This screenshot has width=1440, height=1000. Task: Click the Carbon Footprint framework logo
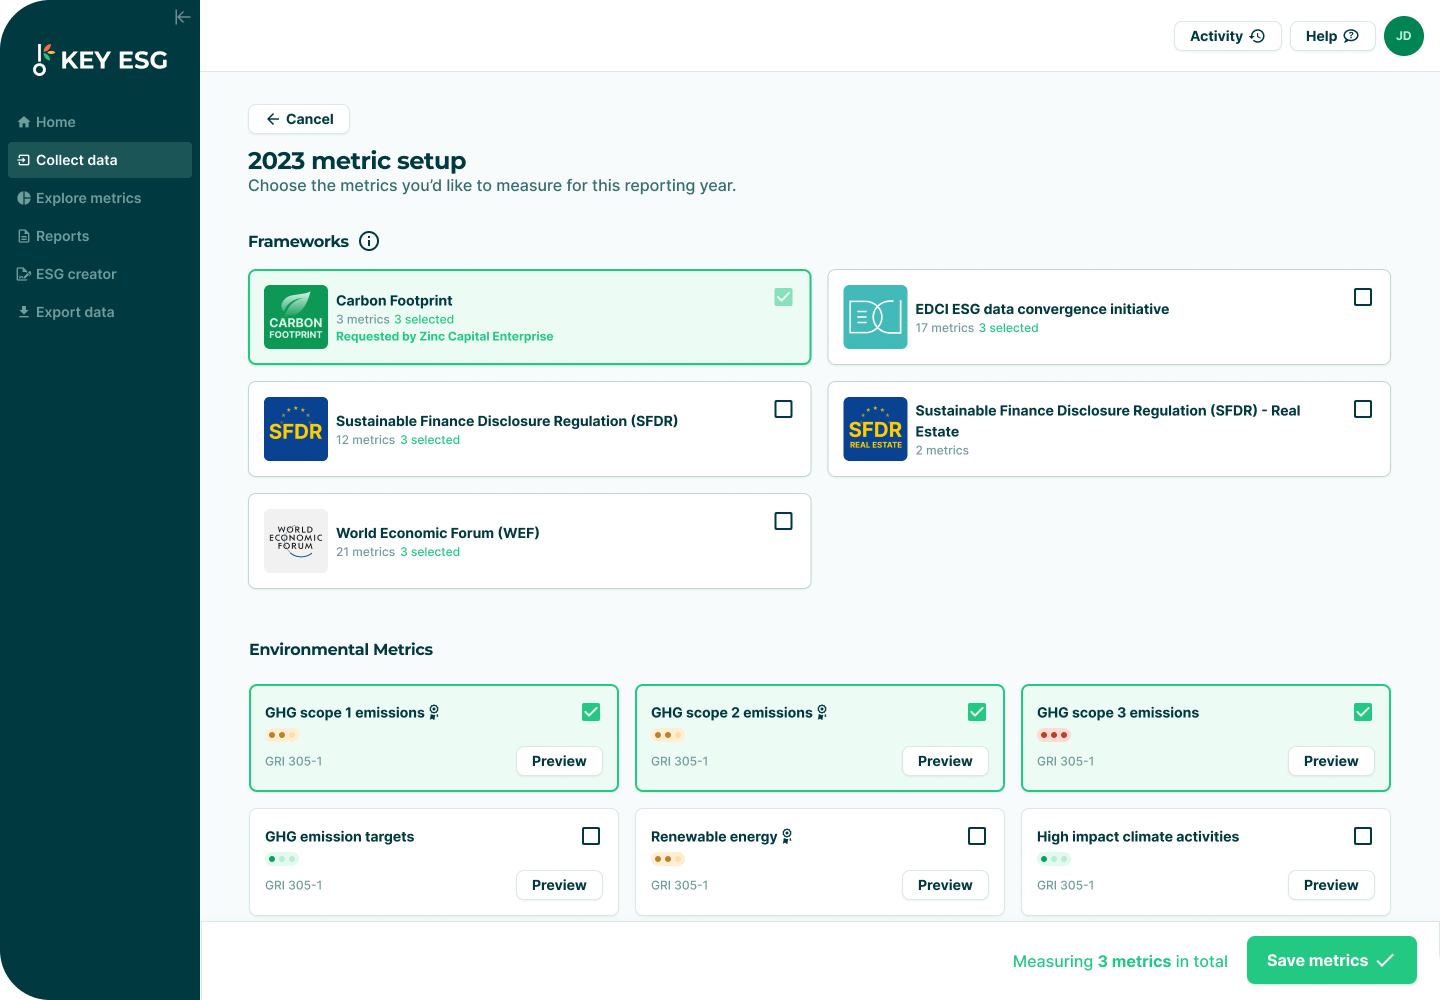(x=295, y=317)
